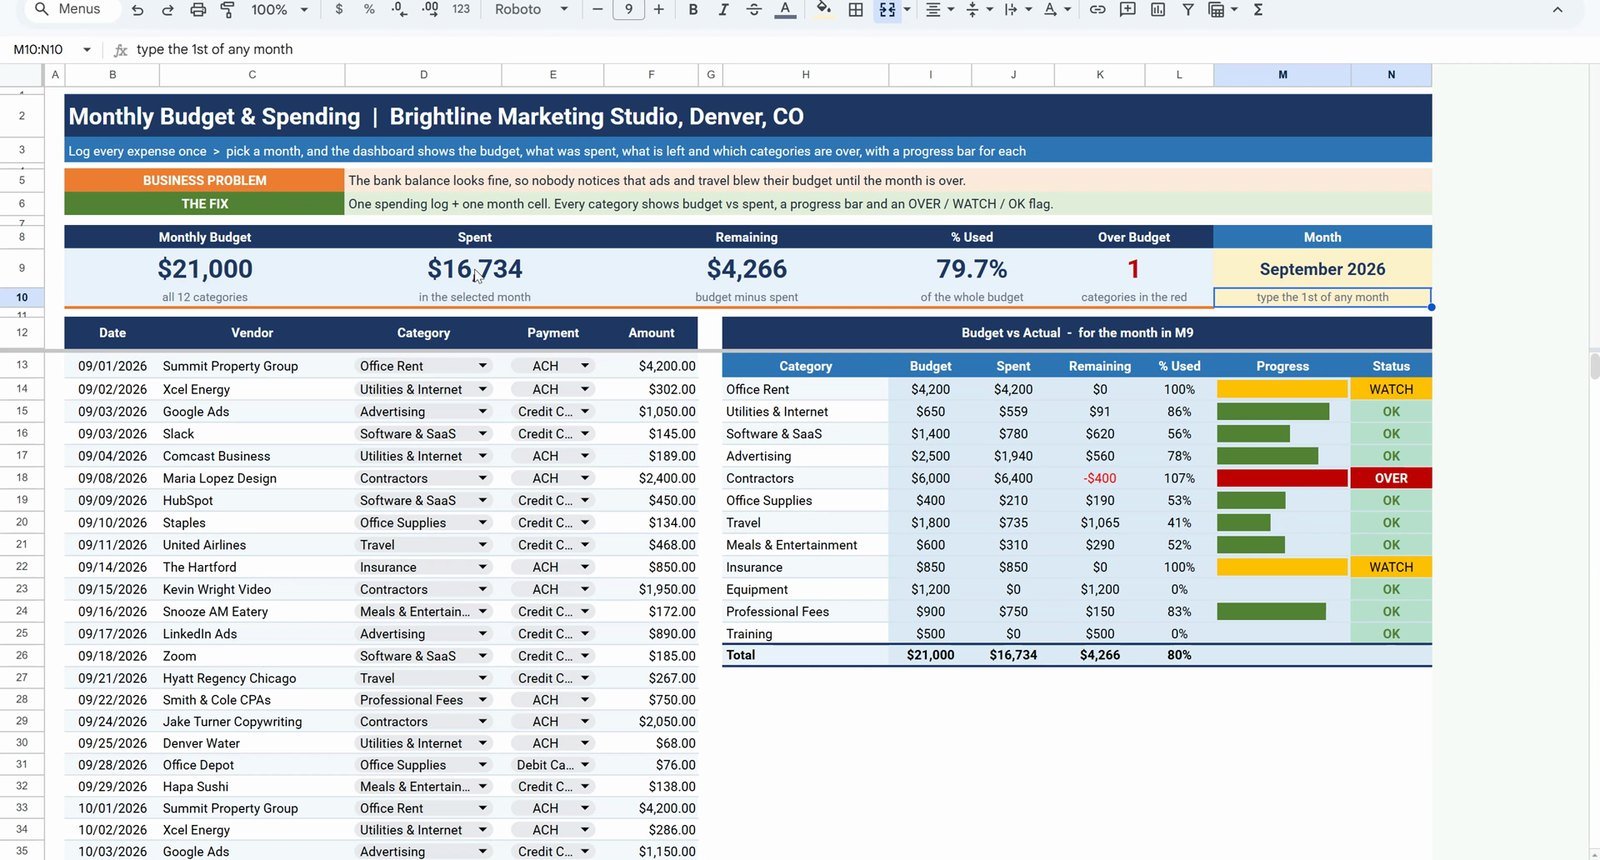Format as currency with dollar icon
The width and height of the screenshot is (1600, 860).
coord(340,10)
